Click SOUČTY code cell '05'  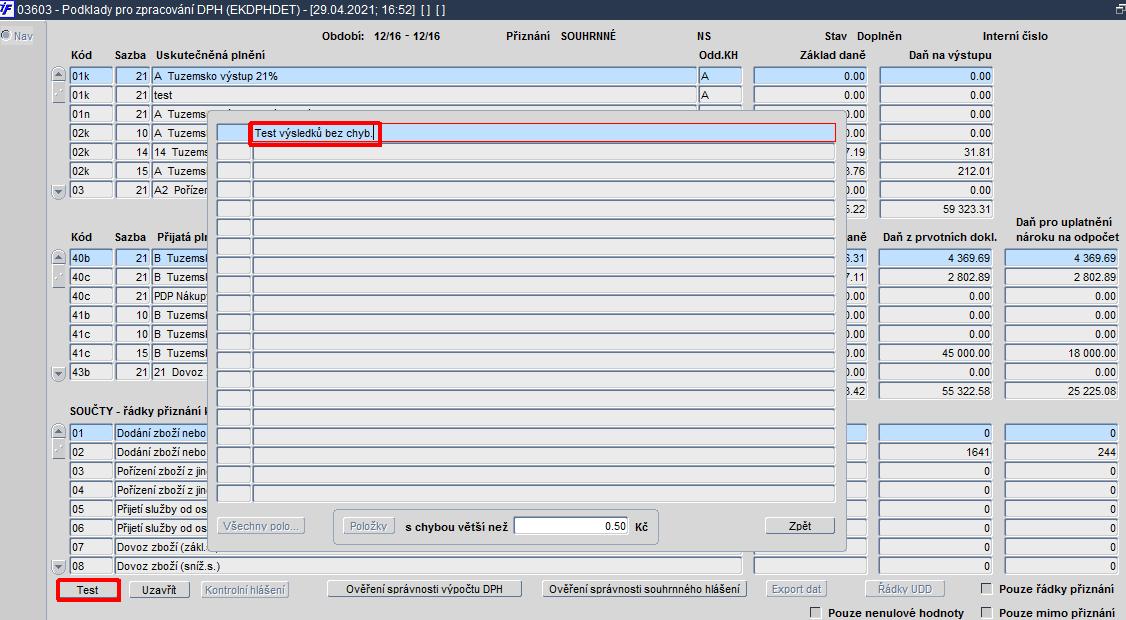pos(91,509)
